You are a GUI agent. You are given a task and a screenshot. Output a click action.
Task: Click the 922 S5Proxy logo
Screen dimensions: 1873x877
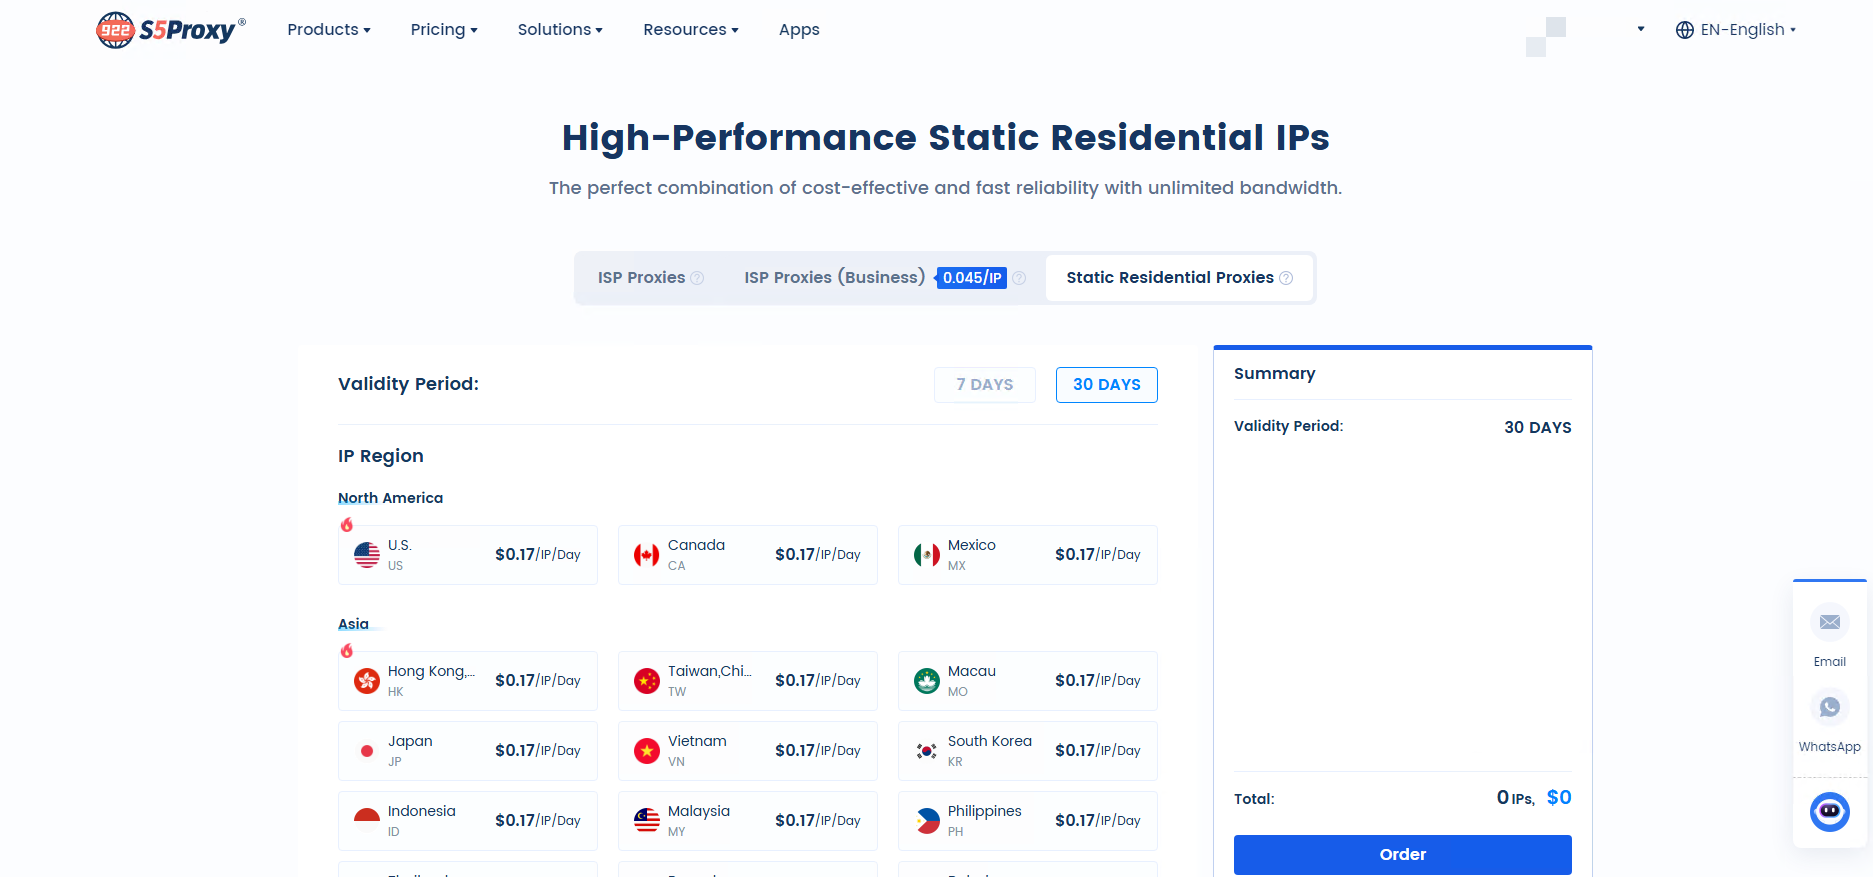(171, 30)
